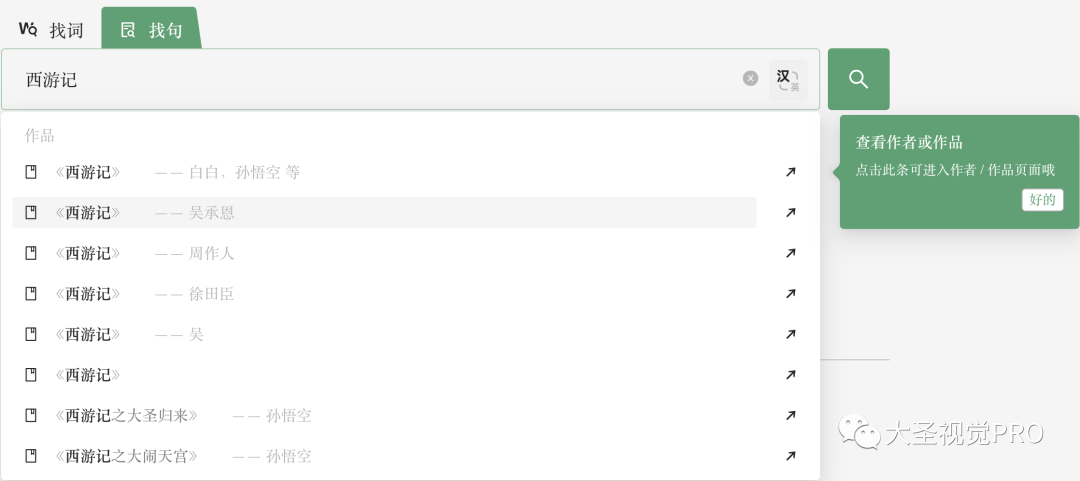Click the search field containing 西游记
Viewport: 1080px width, 481px height.
click(380, 80)
